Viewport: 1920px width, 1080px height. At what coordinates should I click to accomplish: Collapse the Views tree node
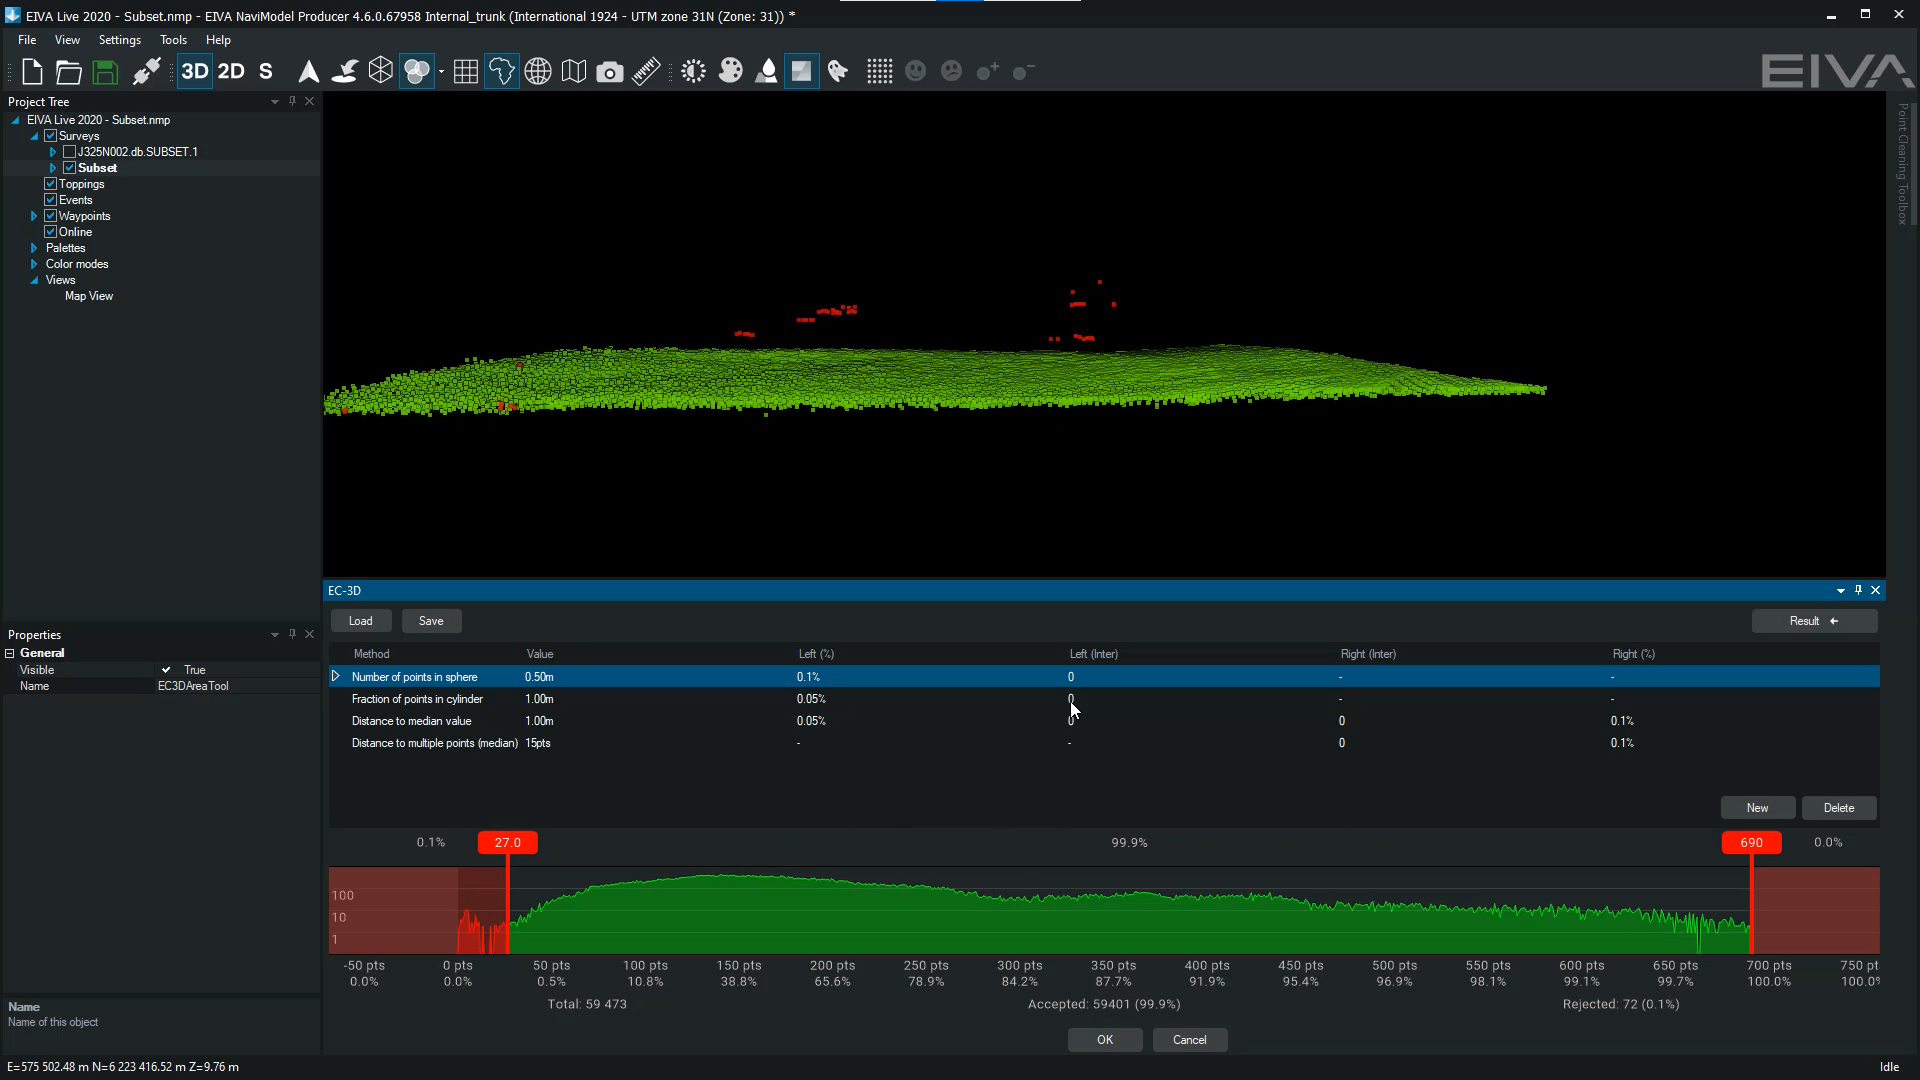click(x=34, y=280)
